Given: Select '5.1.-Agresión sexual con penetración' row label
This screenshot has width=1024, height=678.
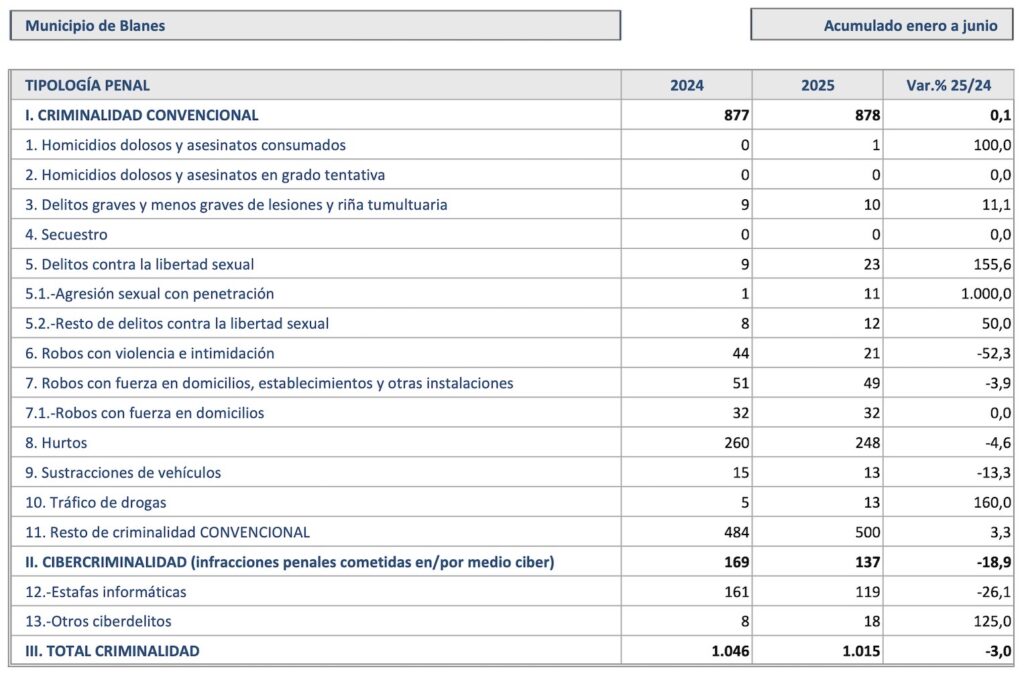Looking at the screenshot, I should pyautogui.click(x=150, y=294).
